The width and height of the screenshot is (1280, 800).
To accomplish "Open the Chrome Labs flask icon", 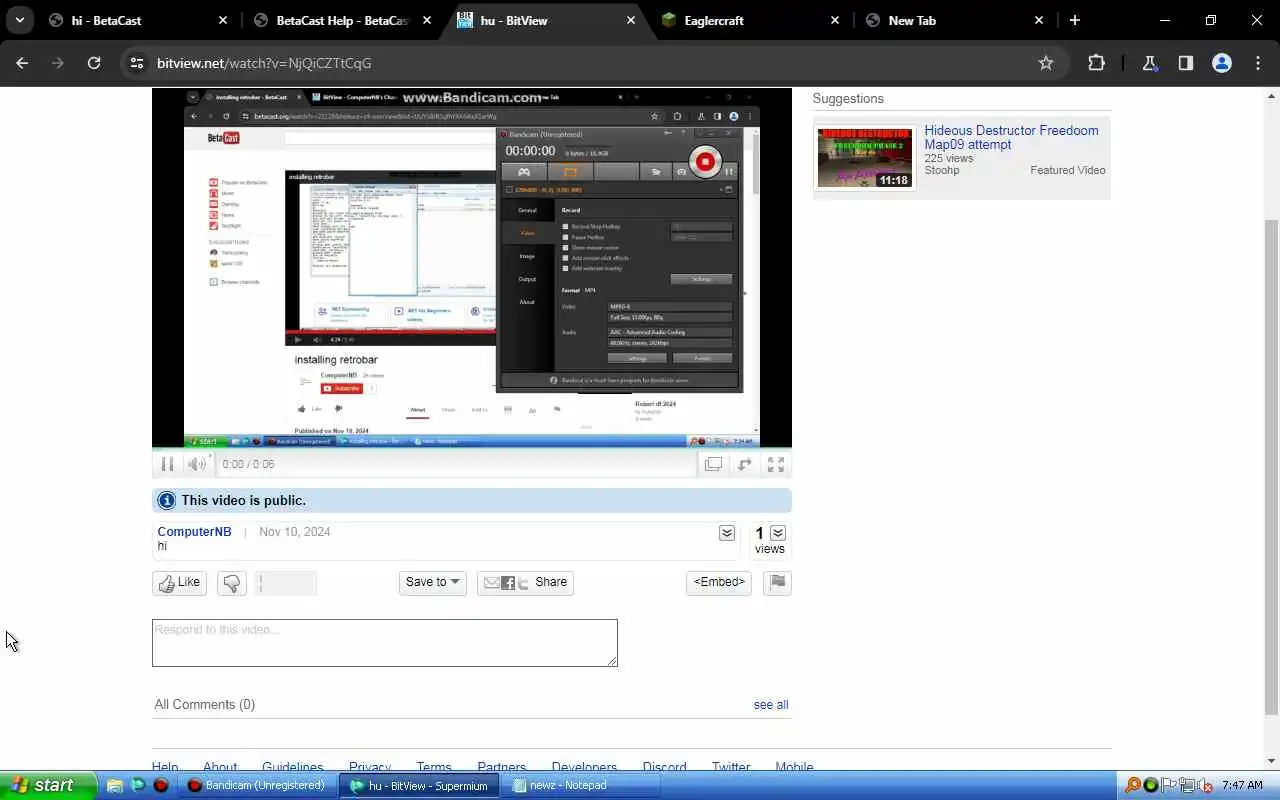I will click(x=1150, y=63).
